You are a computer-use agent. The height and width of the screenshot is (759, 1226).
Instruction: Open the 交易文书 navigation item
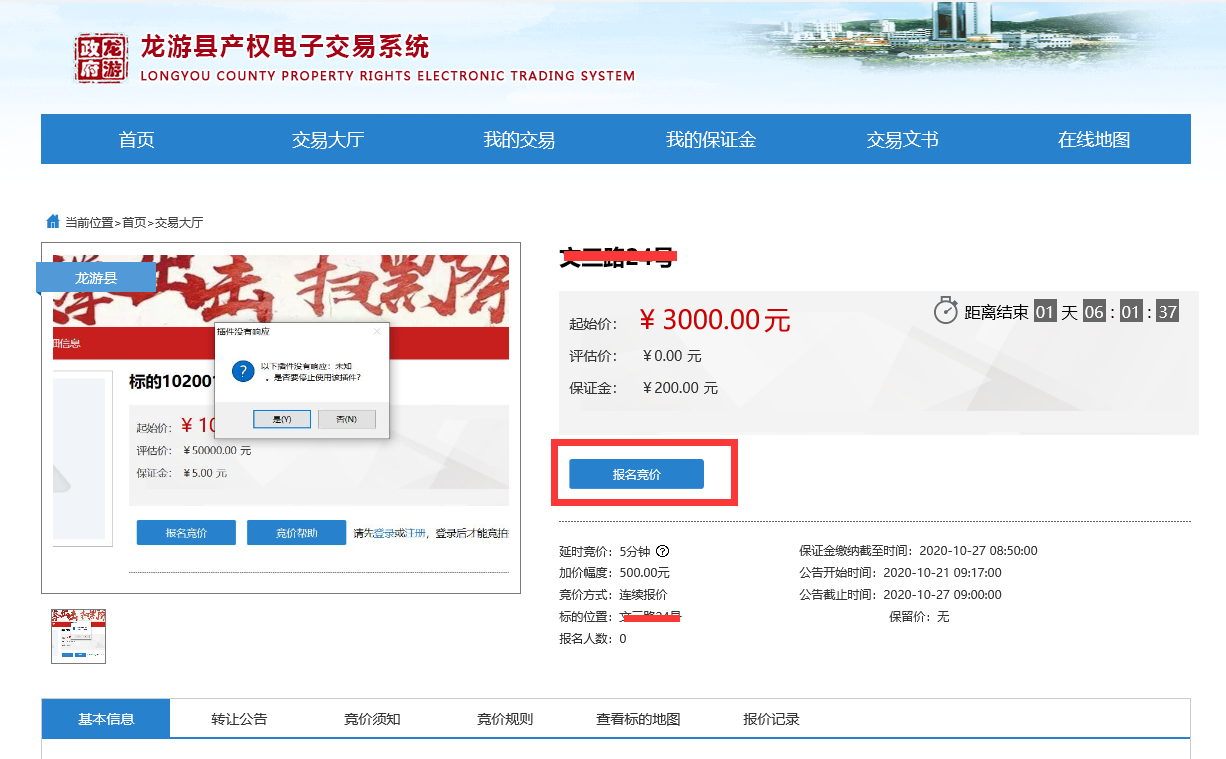coord(902,140)
